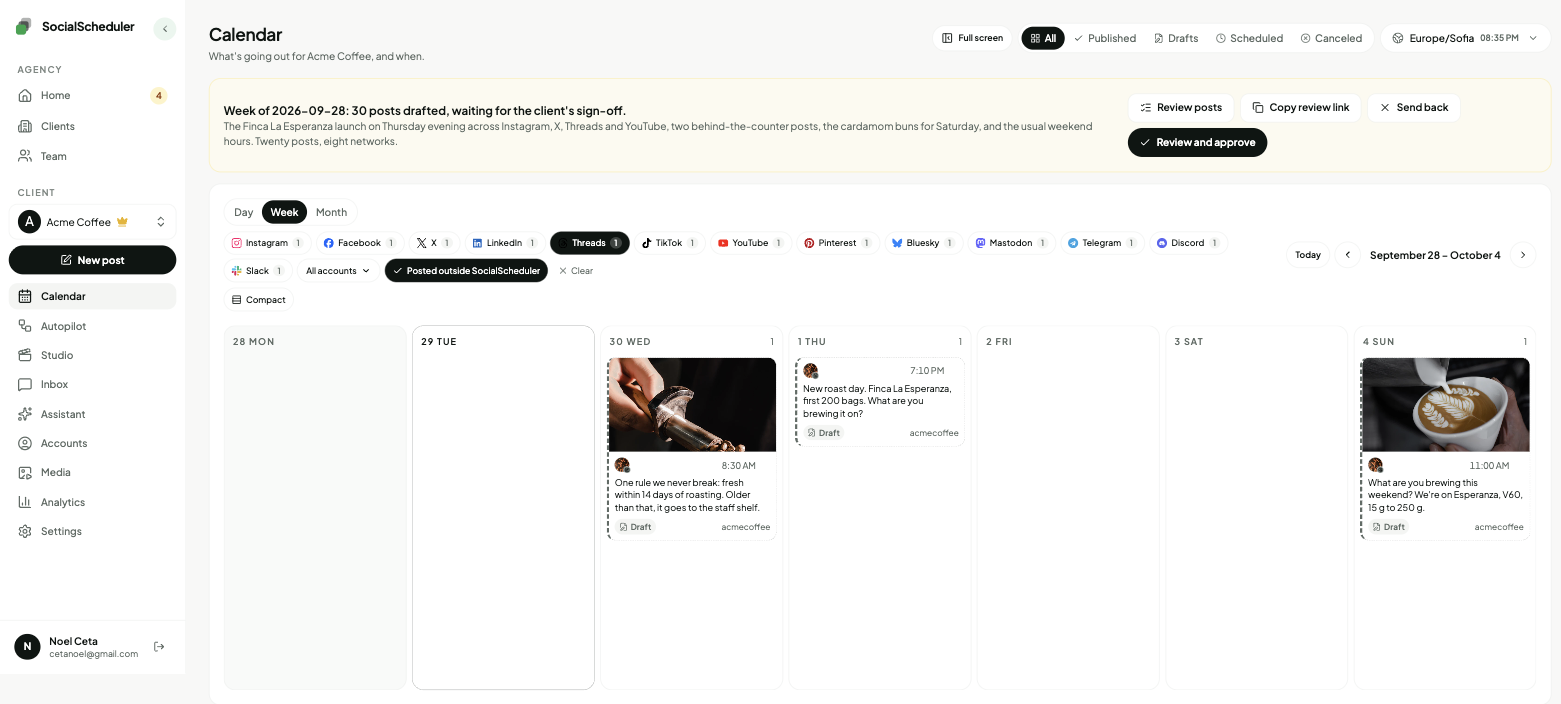The image size is (1561, 704).
Task: Open the latte art image on Sunday post
Action: click(1445, 405)
